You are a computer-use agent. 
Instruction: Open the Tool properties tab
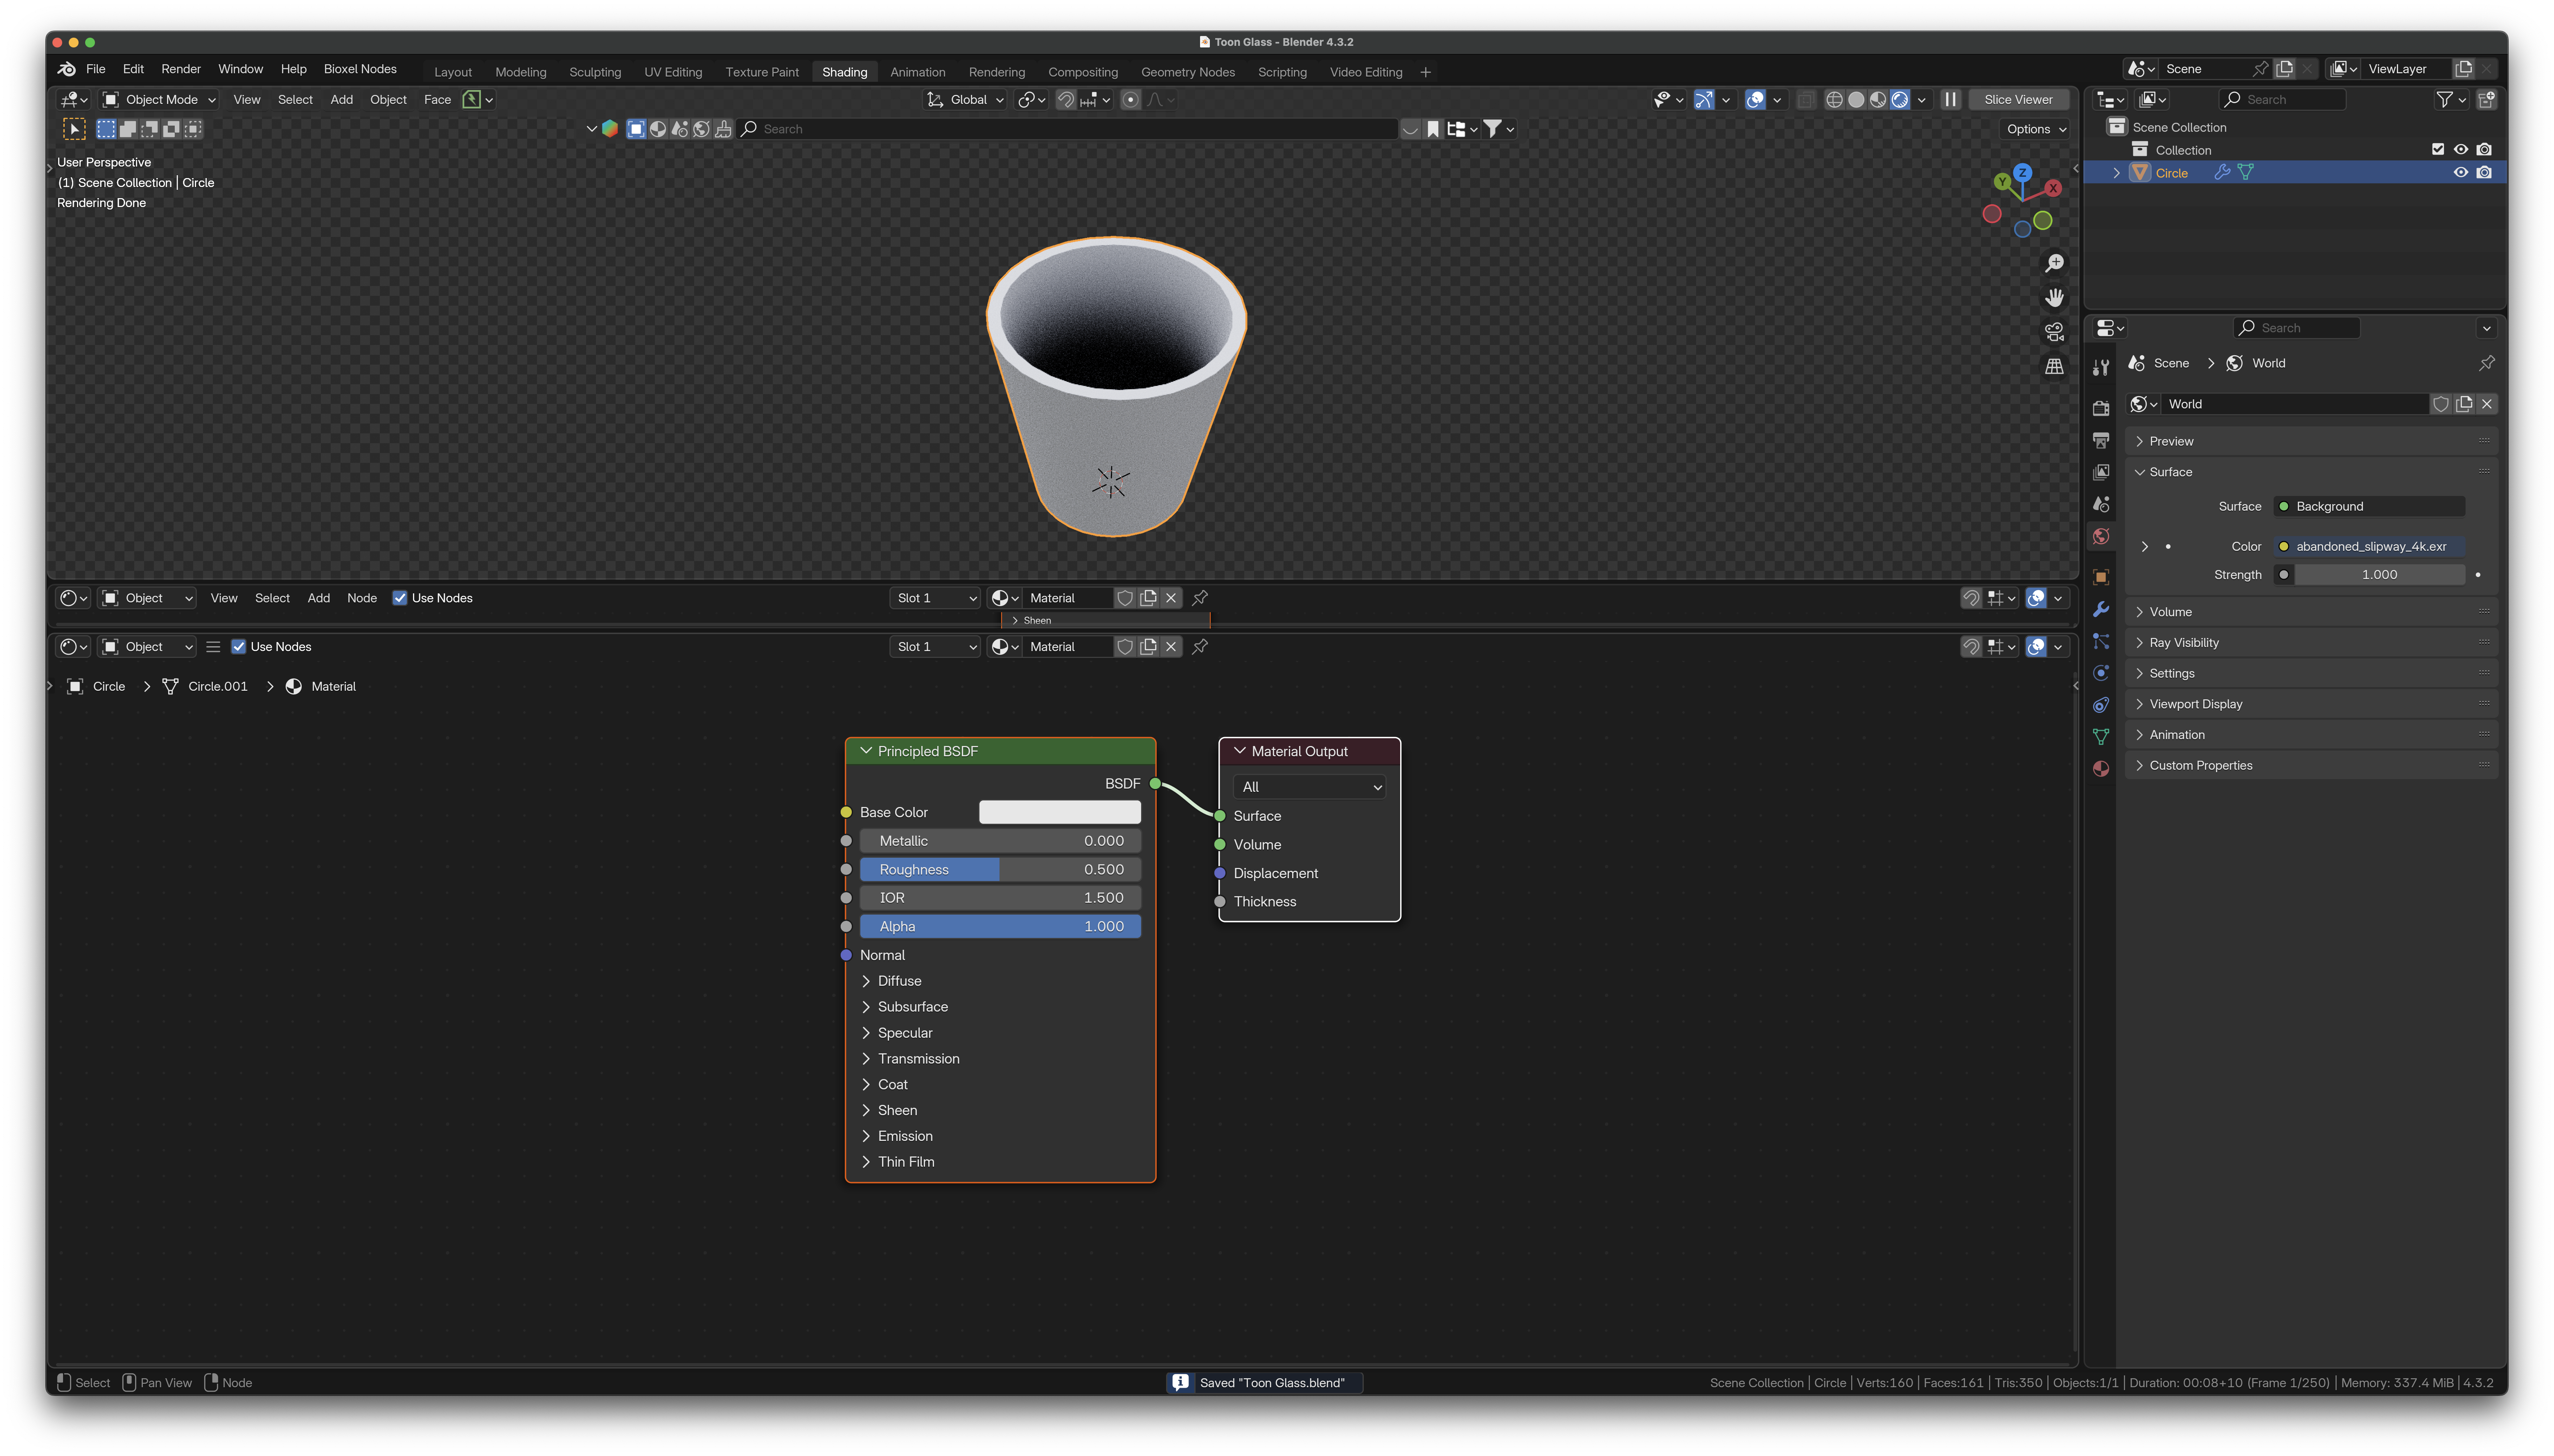click(2100, 368)
